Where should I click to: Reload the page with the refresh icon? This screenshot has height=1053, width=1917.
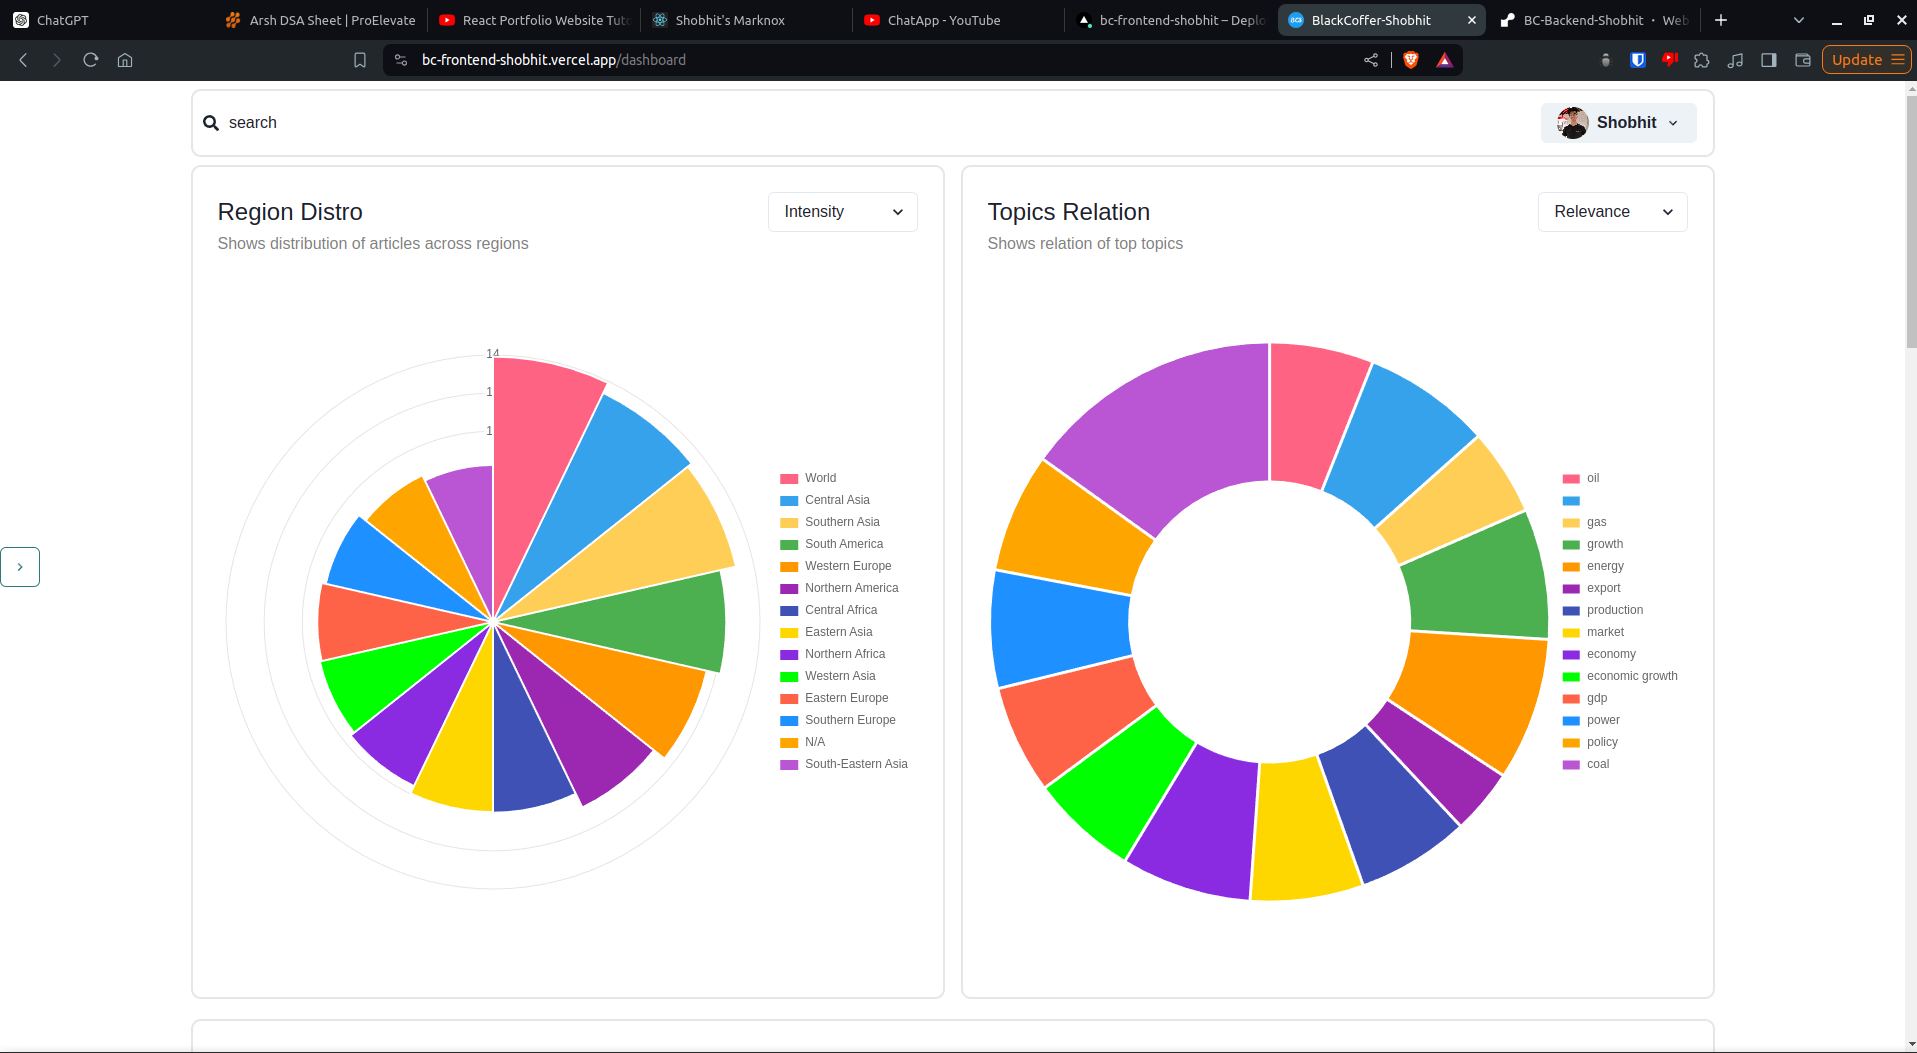(91, 60)
